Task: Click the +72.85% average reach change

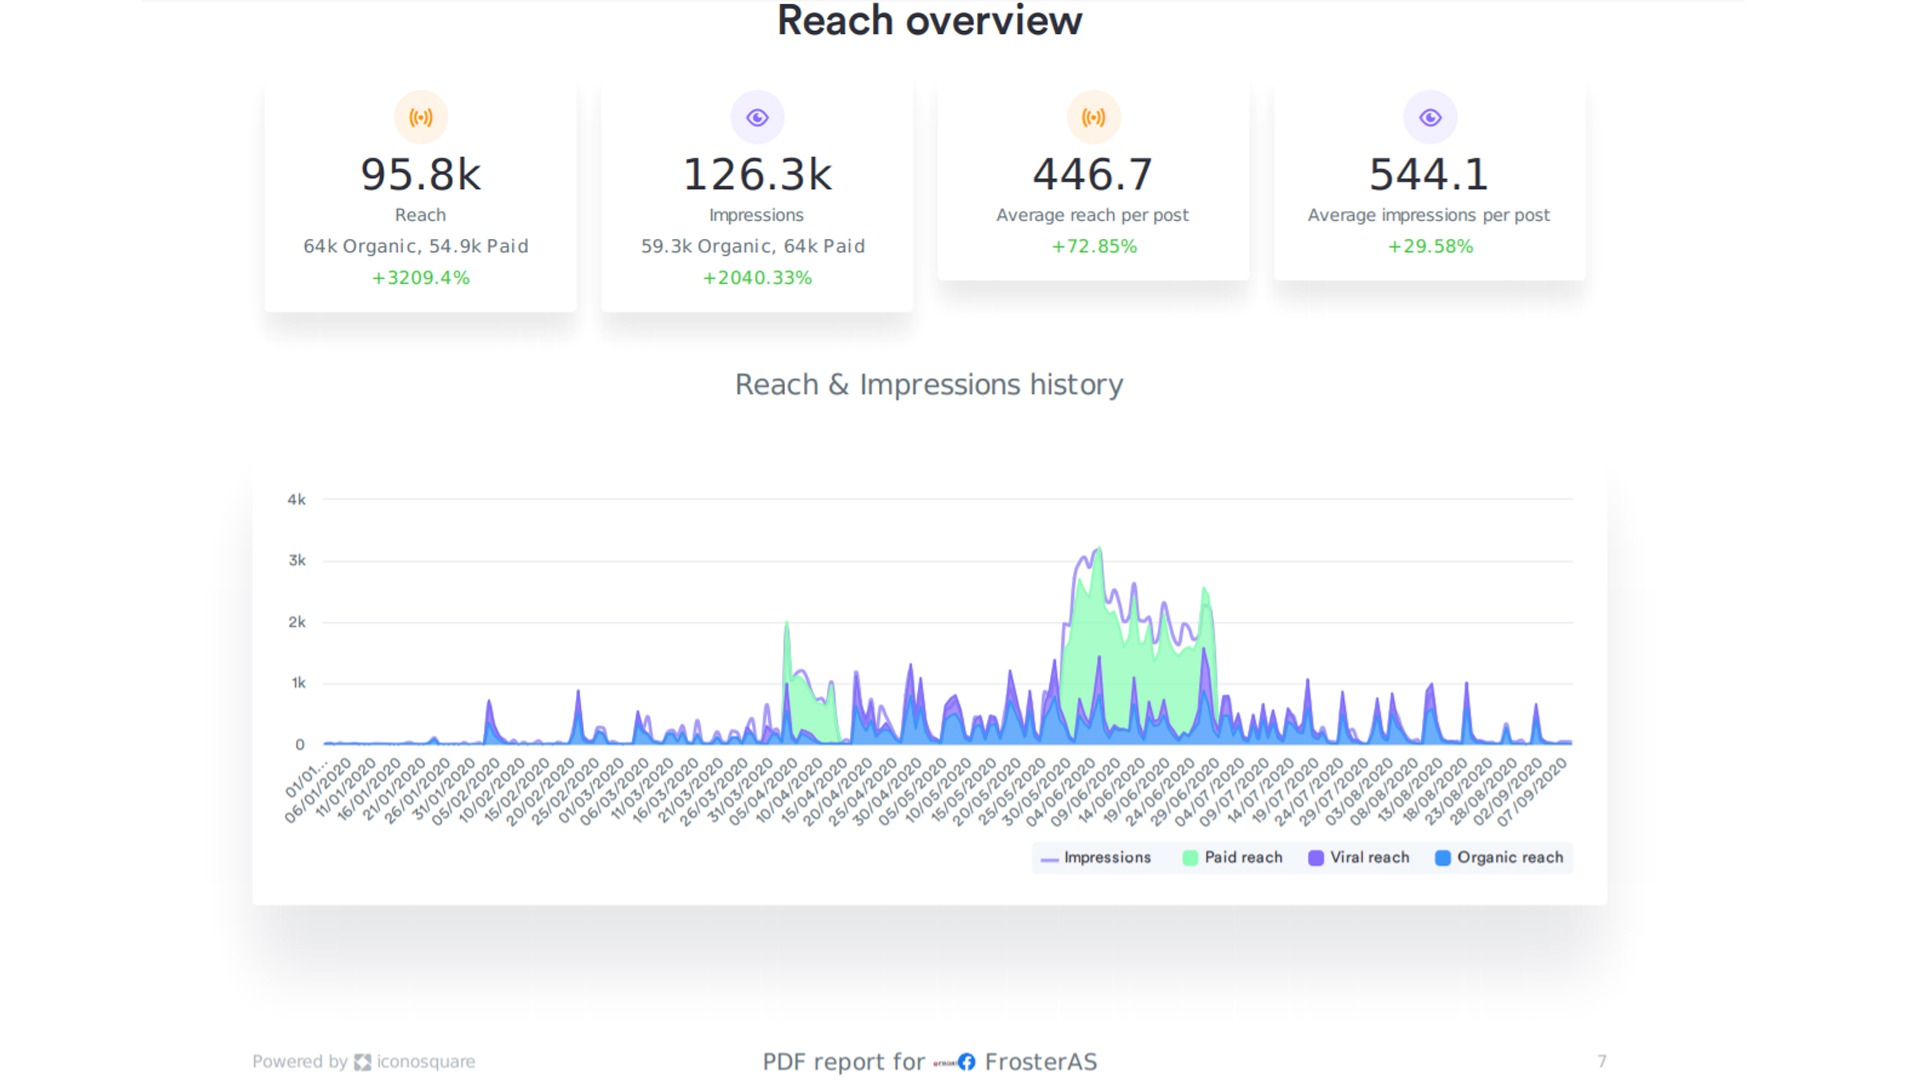Action: 1093,247
